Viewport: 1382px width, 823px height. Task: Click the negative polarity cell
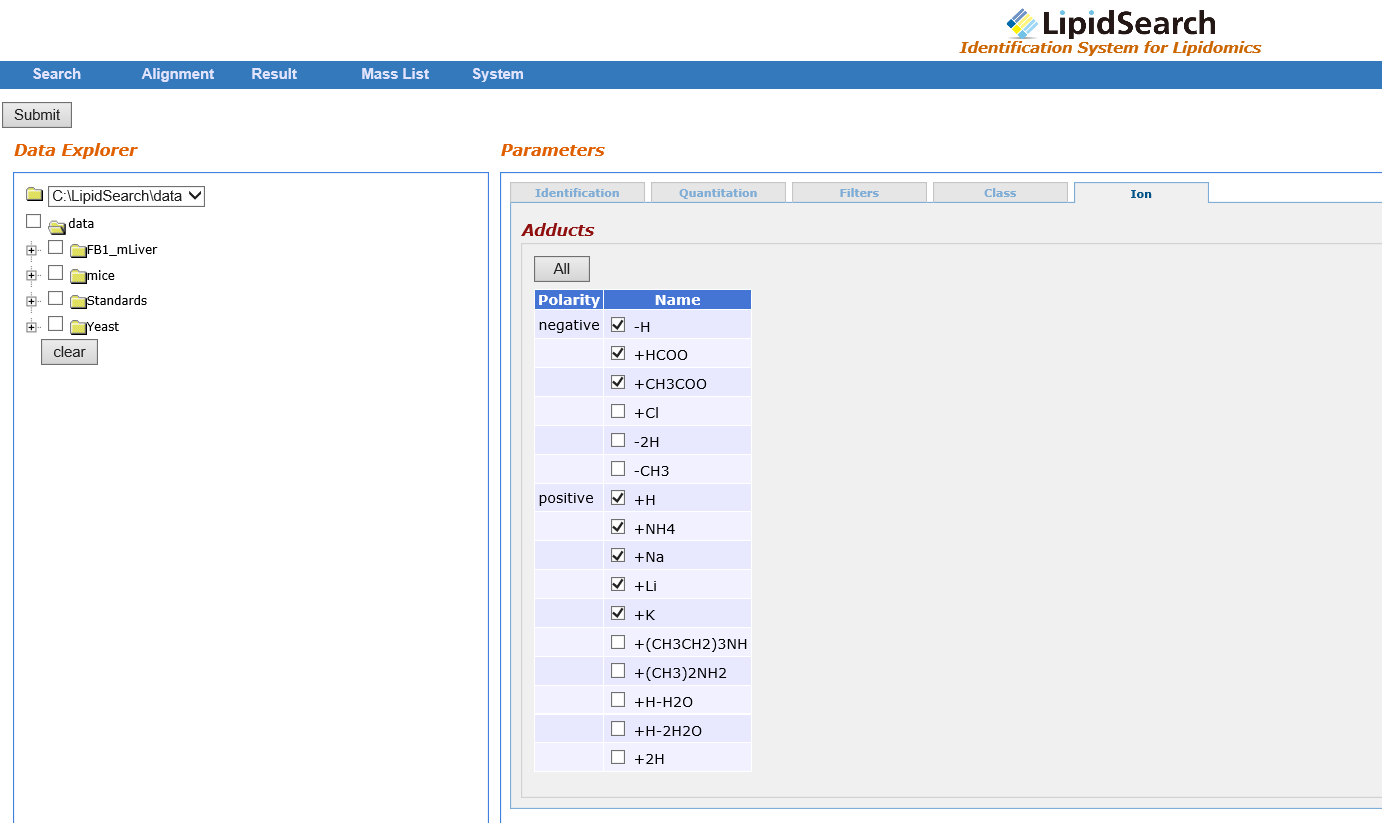pos(569,325)
